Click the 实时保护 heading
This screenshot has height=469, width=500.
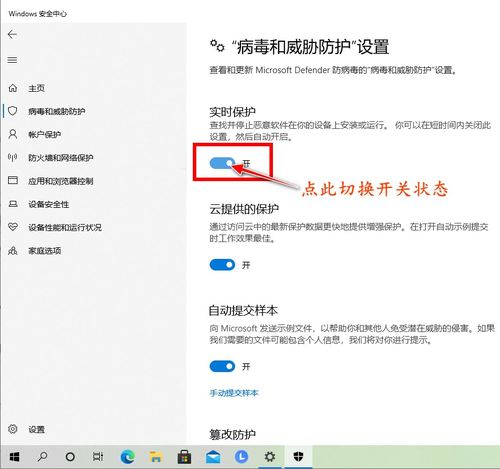(x=232, y=112)
